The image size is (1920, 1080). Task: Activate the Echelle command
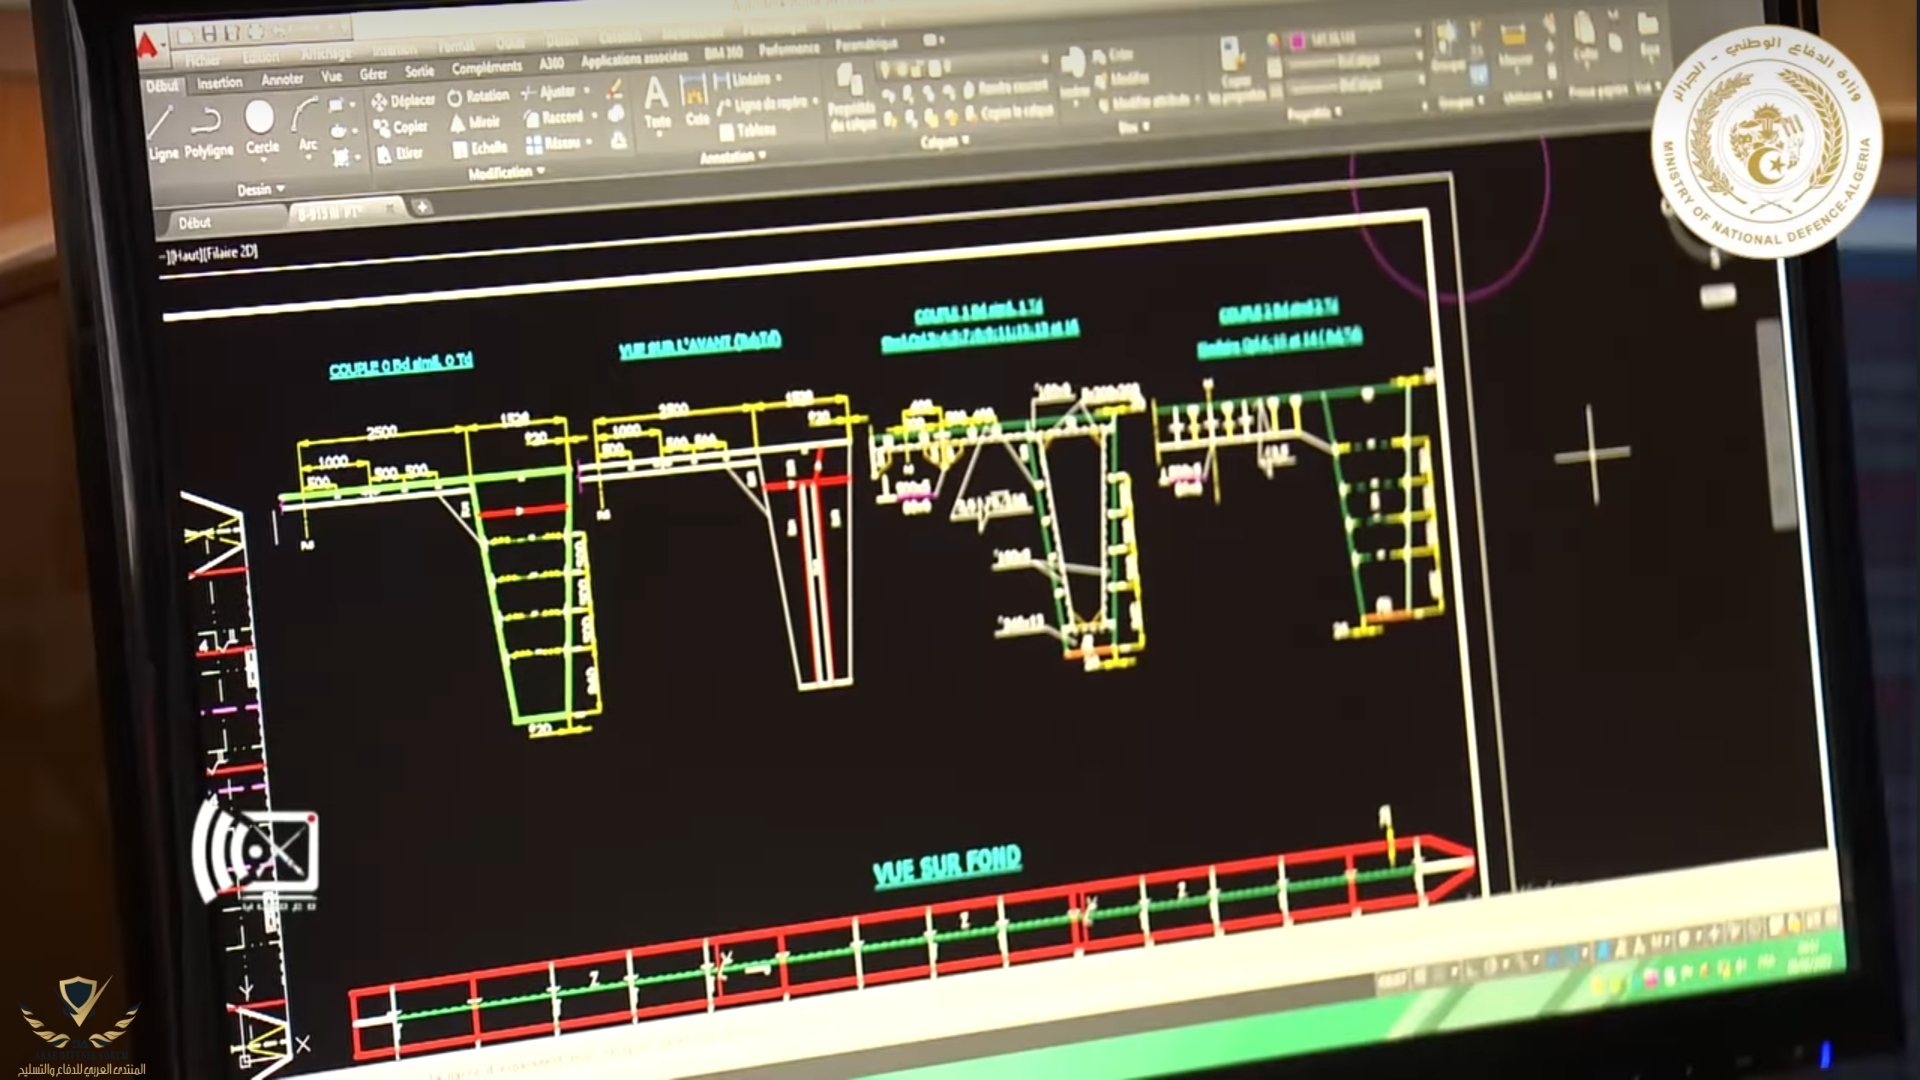point(480,148)
